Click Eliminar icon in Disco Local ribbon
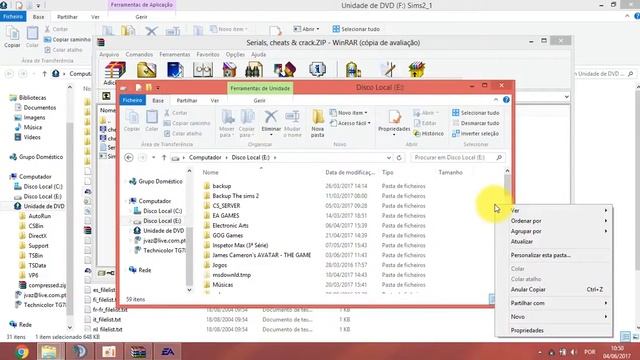Viewport: 640px width, 360px height. (x=271, y=118)
